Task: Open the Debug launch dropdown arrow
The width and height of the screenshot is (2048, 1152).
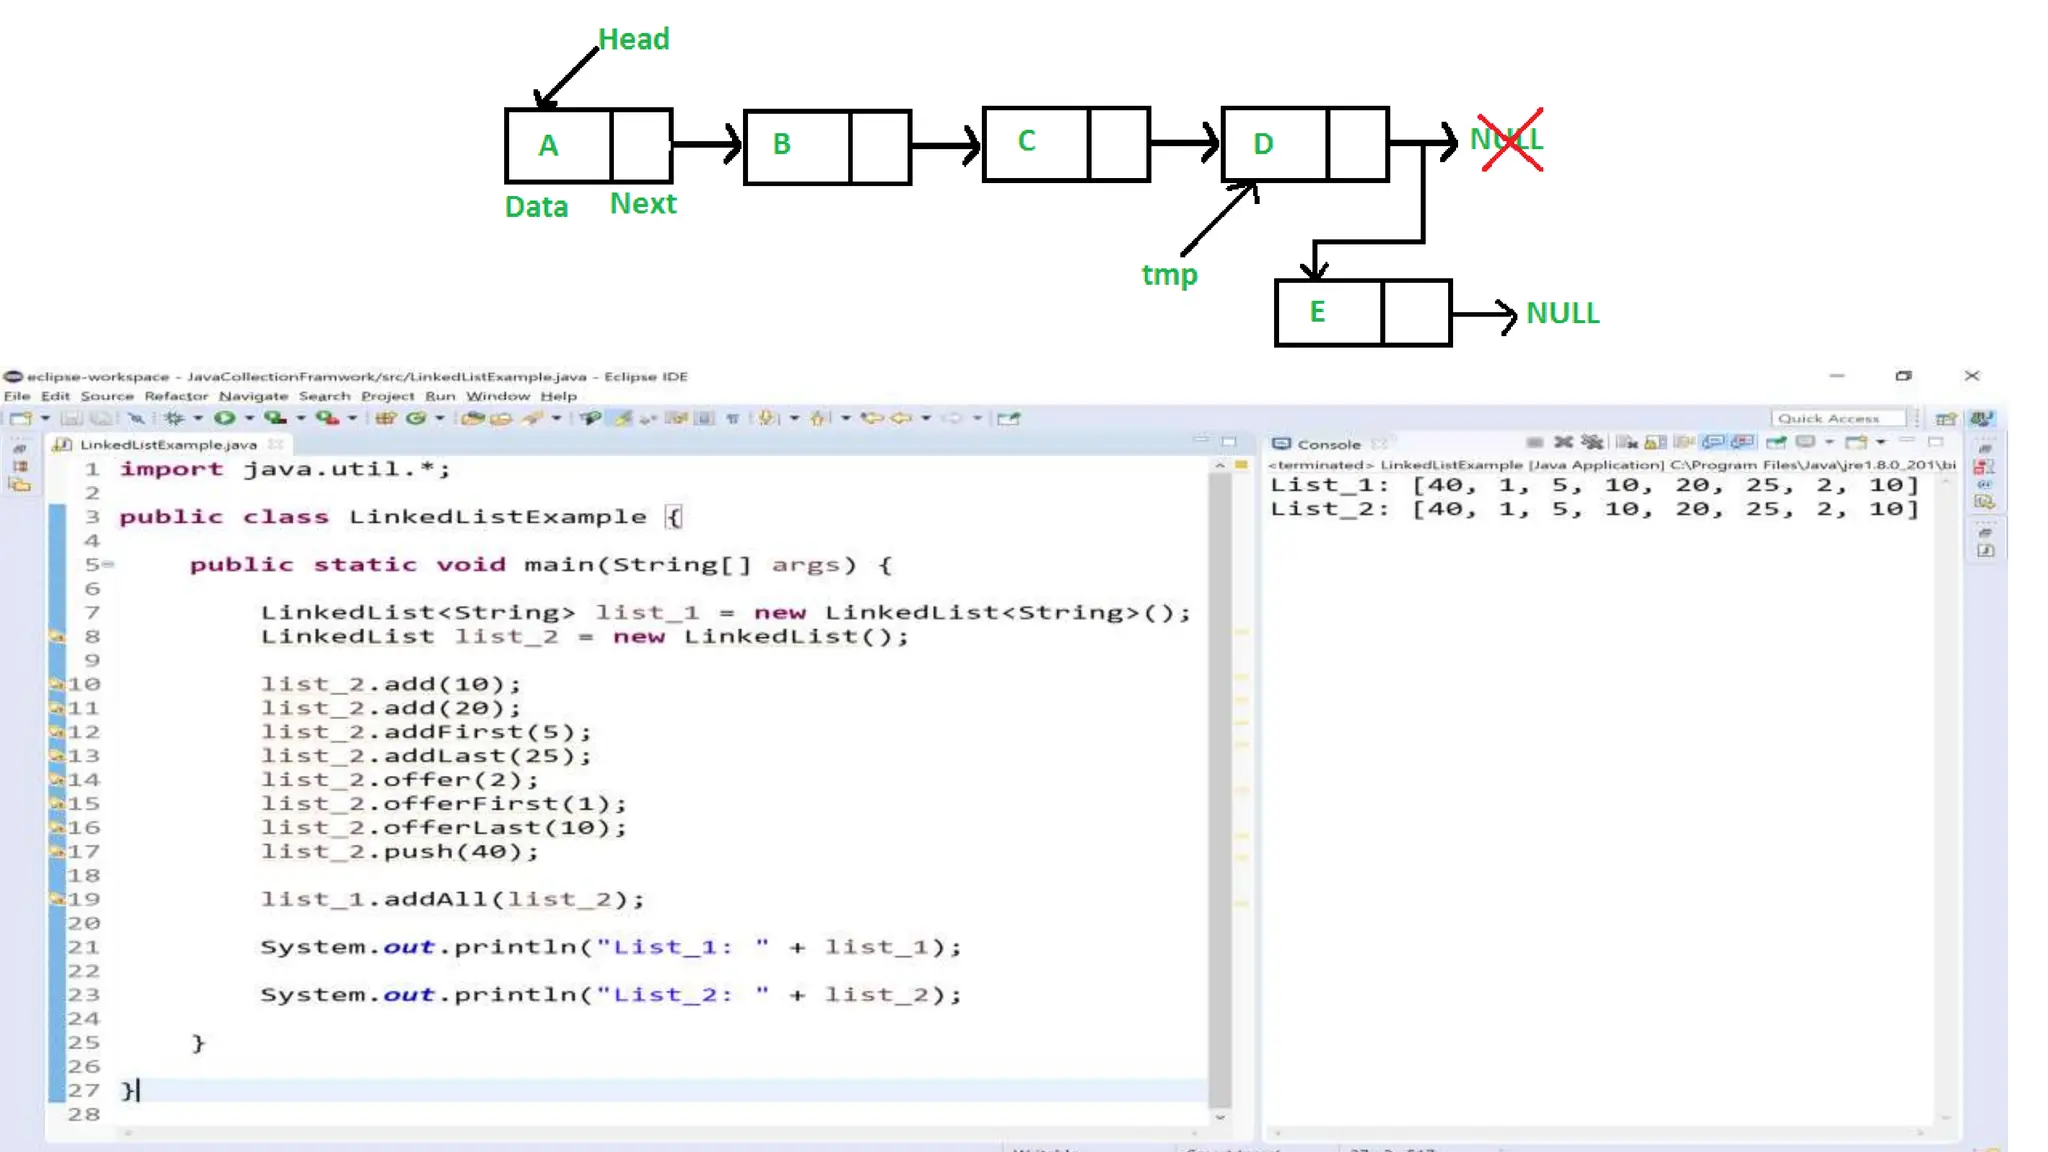Action: 198,418
